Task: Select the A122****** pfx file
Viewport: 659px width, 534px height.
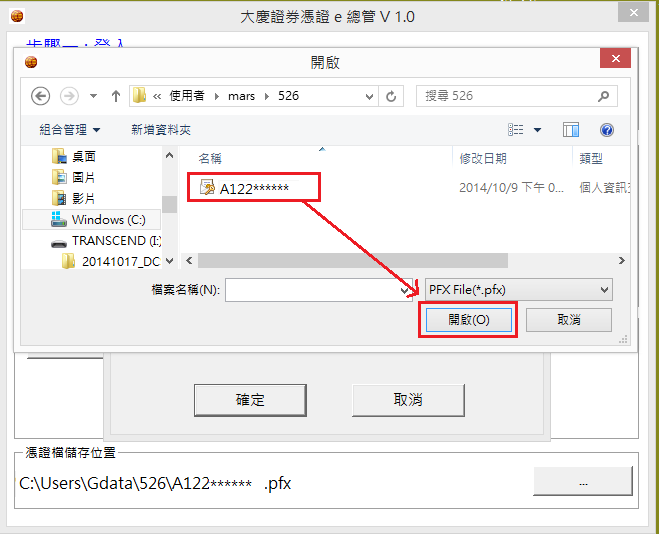Action: coord(253,187)
